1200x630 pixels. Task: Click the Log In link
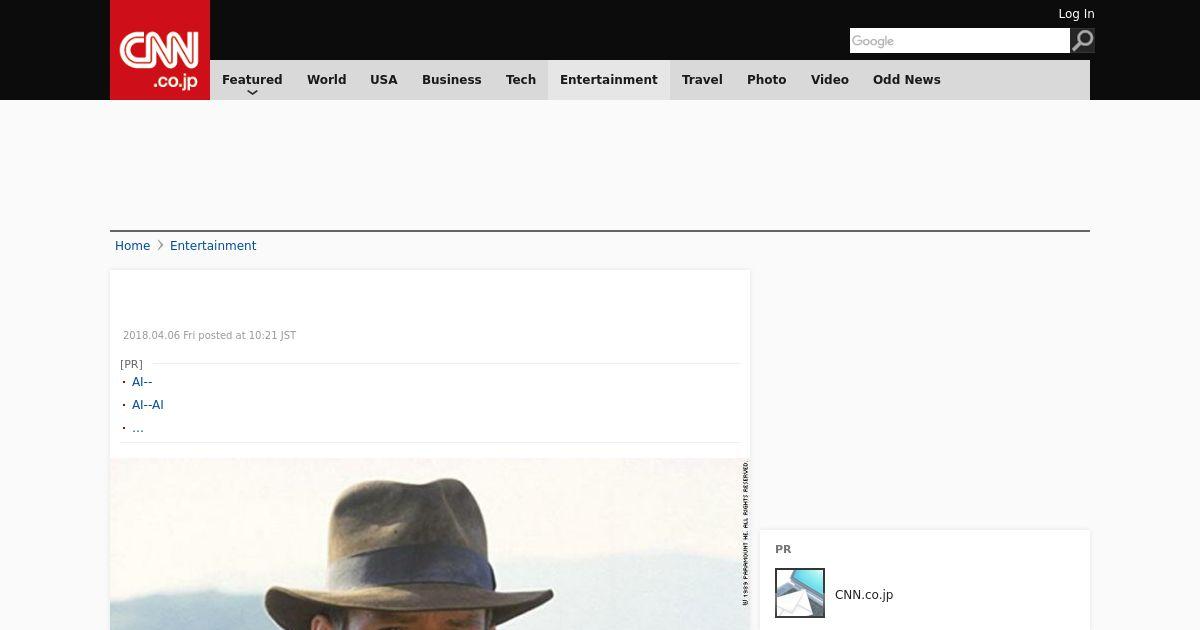point(1076,14)
